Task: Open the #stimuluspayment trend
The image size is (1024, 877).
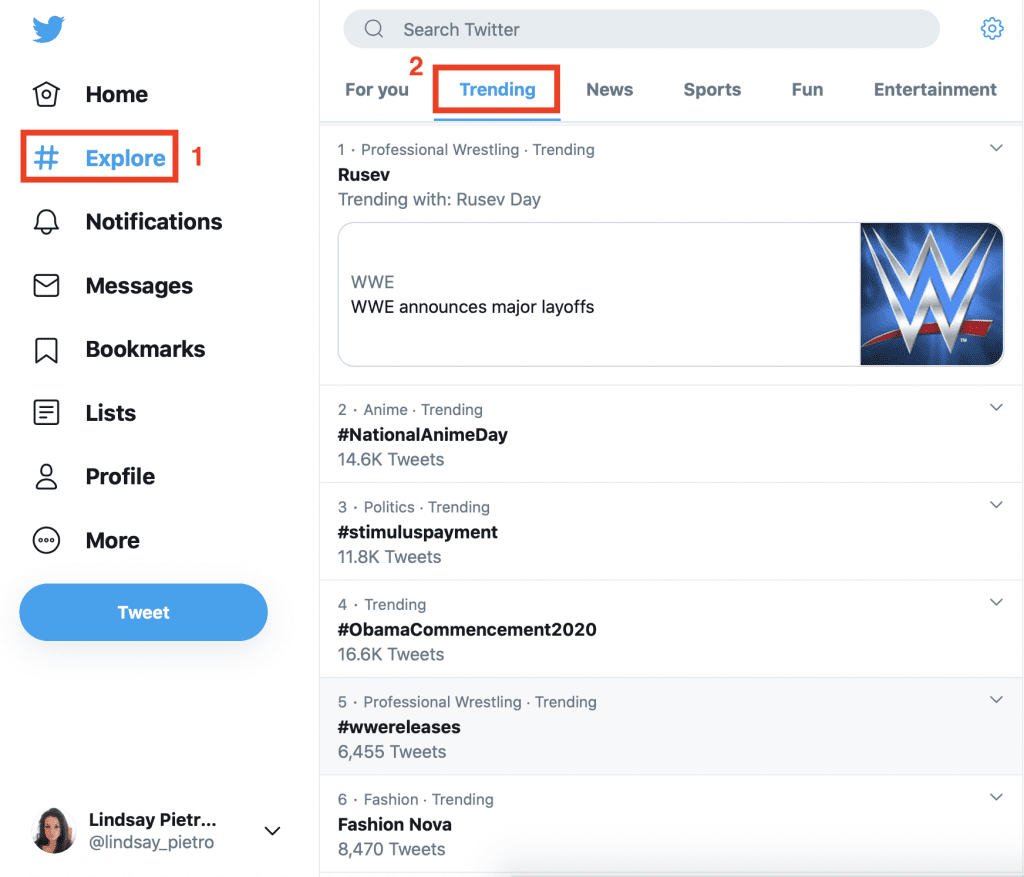Action: (x=417, y=532)
